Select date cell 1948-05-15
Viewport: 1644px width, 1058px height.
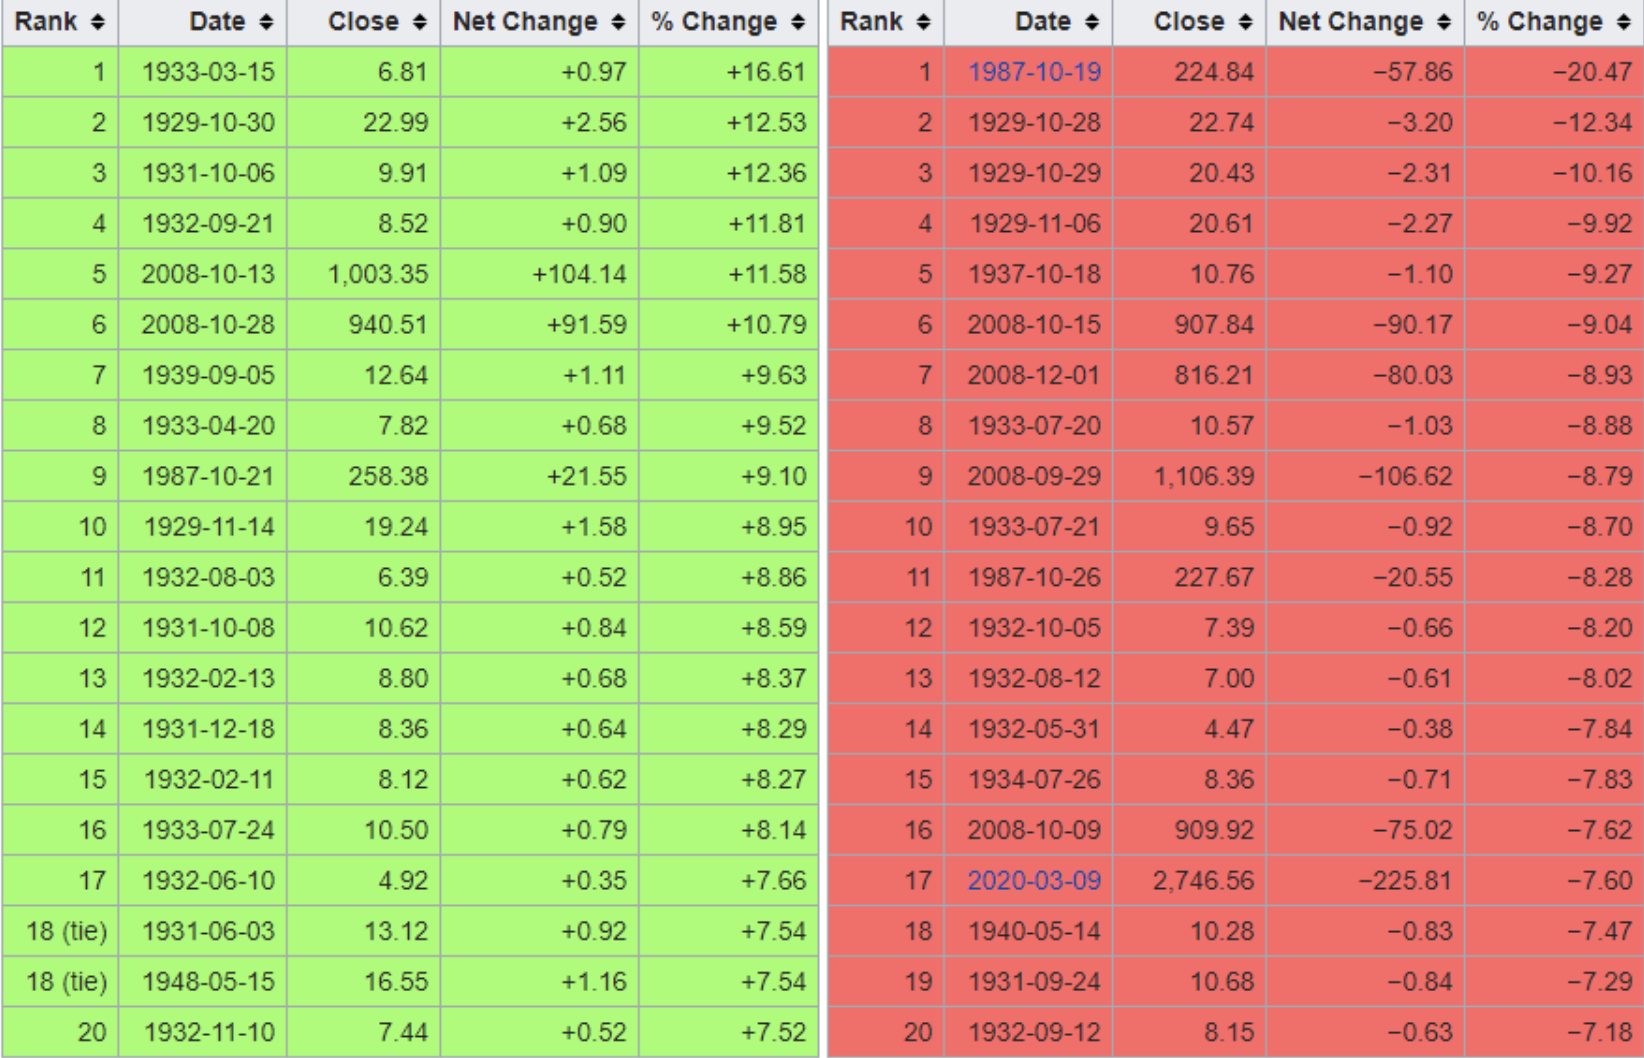coord(203,982)
